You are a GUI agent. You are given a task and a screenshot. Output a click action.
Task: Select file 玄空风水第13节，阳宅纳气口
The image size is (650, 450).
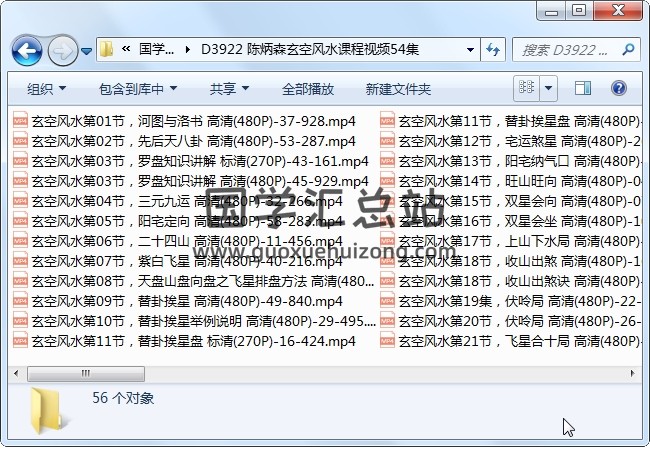[510, 161]
